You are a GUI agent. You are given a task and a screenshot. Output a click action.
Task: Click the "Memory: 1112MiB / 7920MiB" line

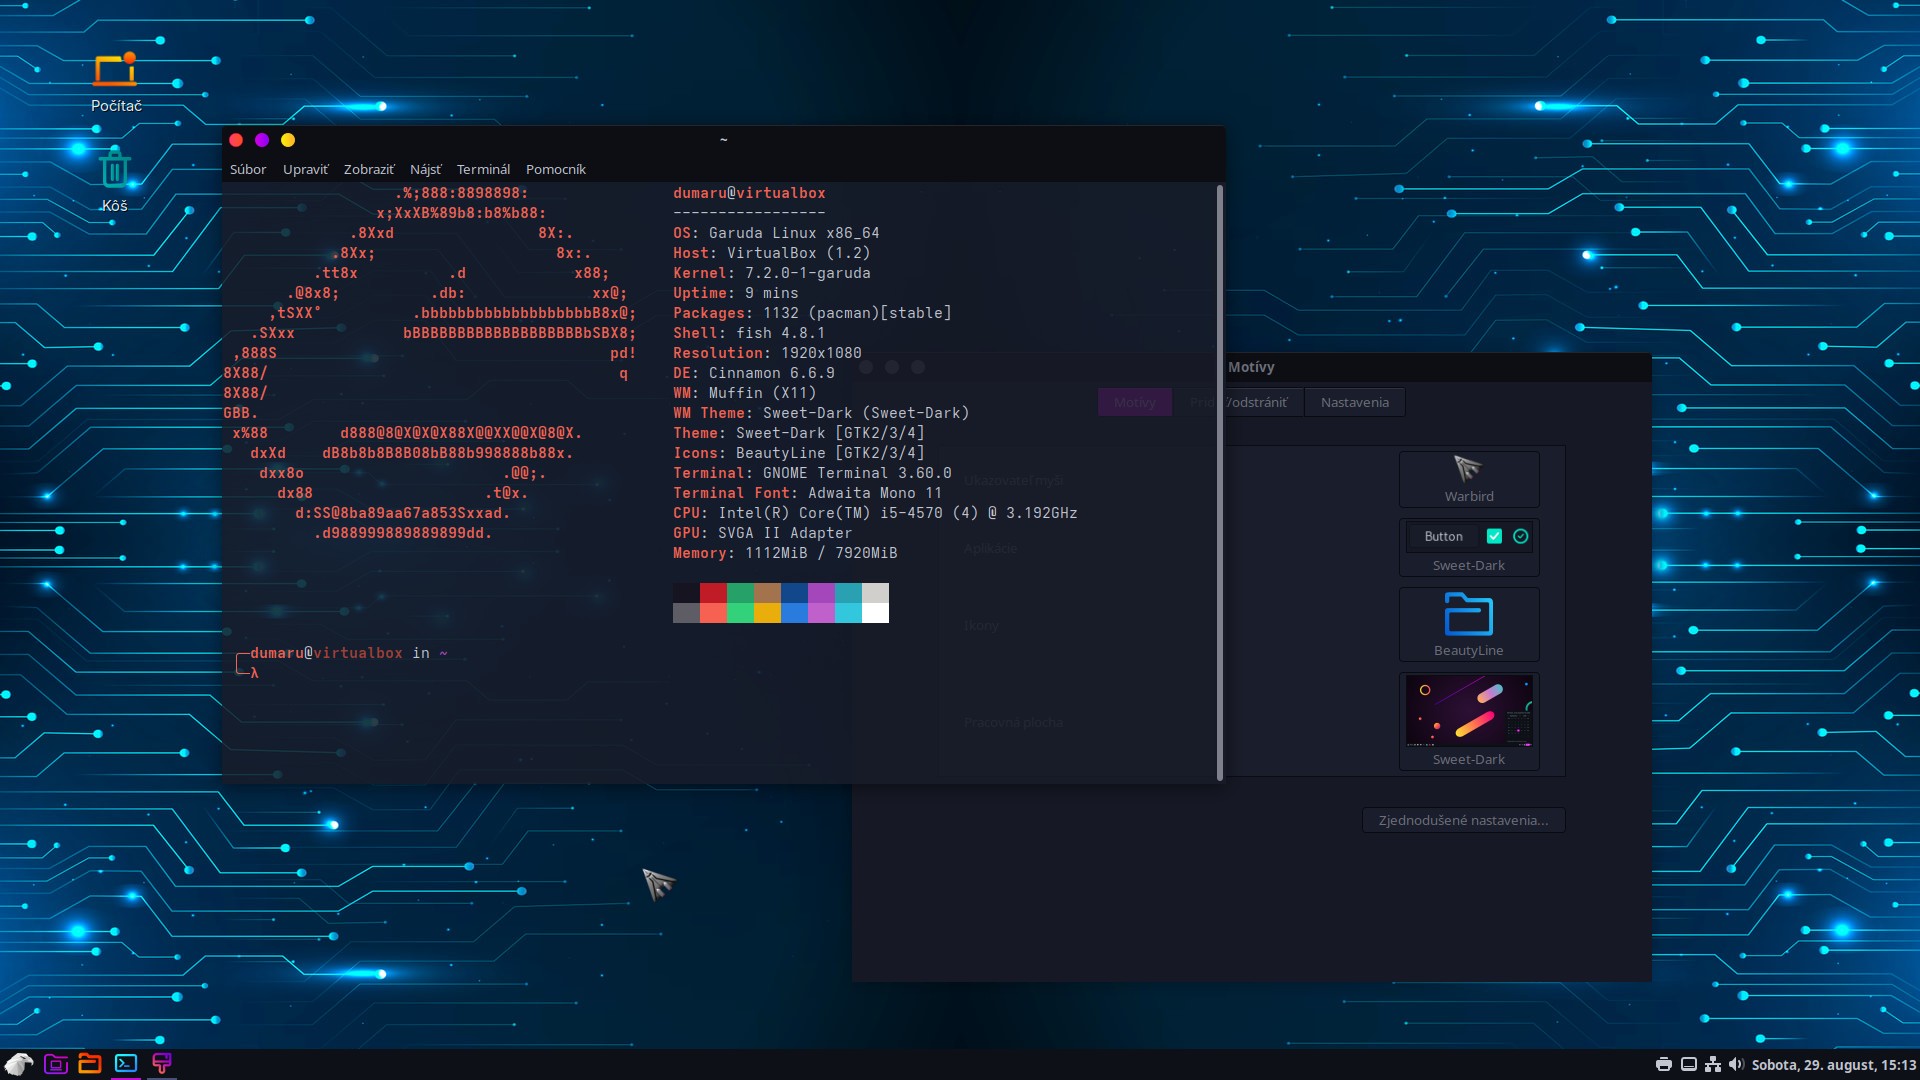[x=785, y=553]
